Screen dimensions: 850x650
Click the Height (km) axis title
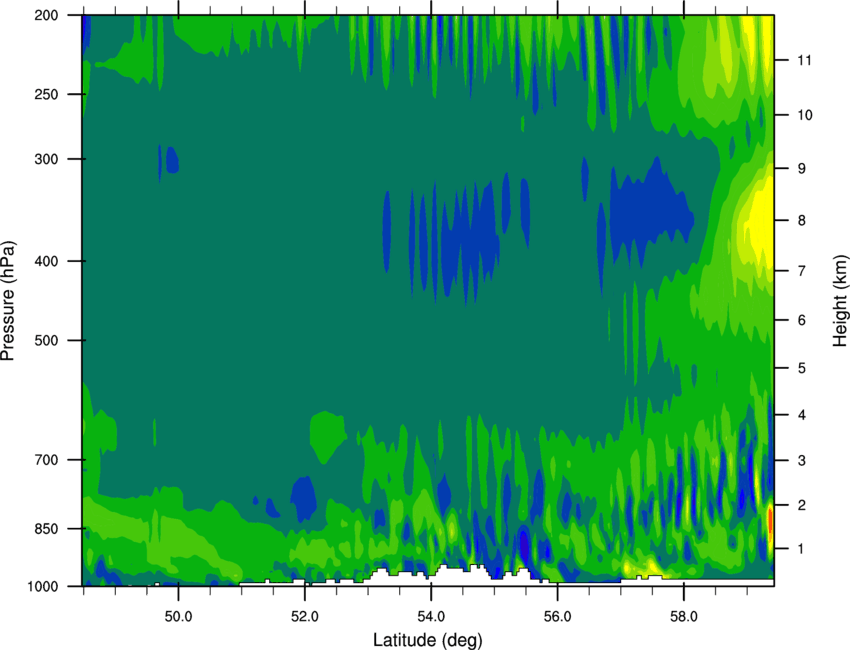[840, 301]
